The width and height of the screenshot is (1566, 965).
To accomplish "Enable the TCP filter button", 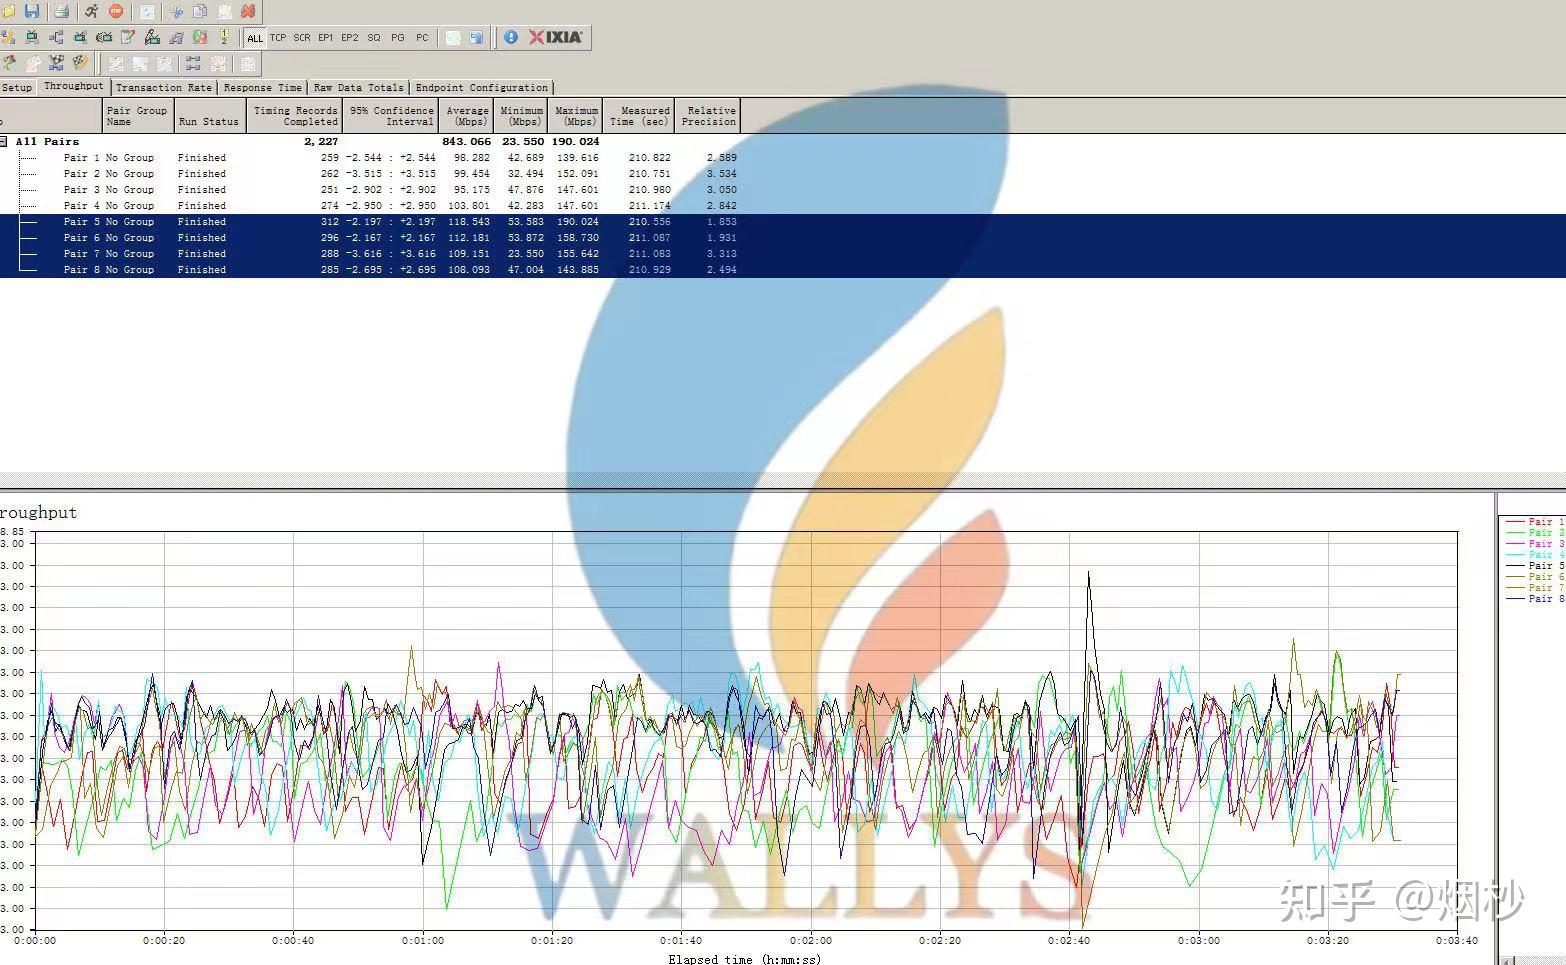I will click(x=278, y=37).
